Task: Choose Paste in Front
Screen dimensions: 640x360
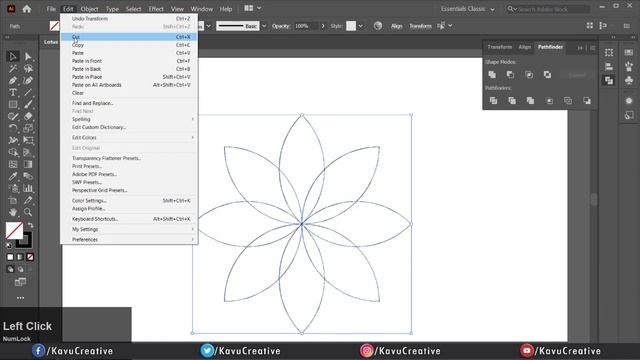Action: [x=129, y=61]
